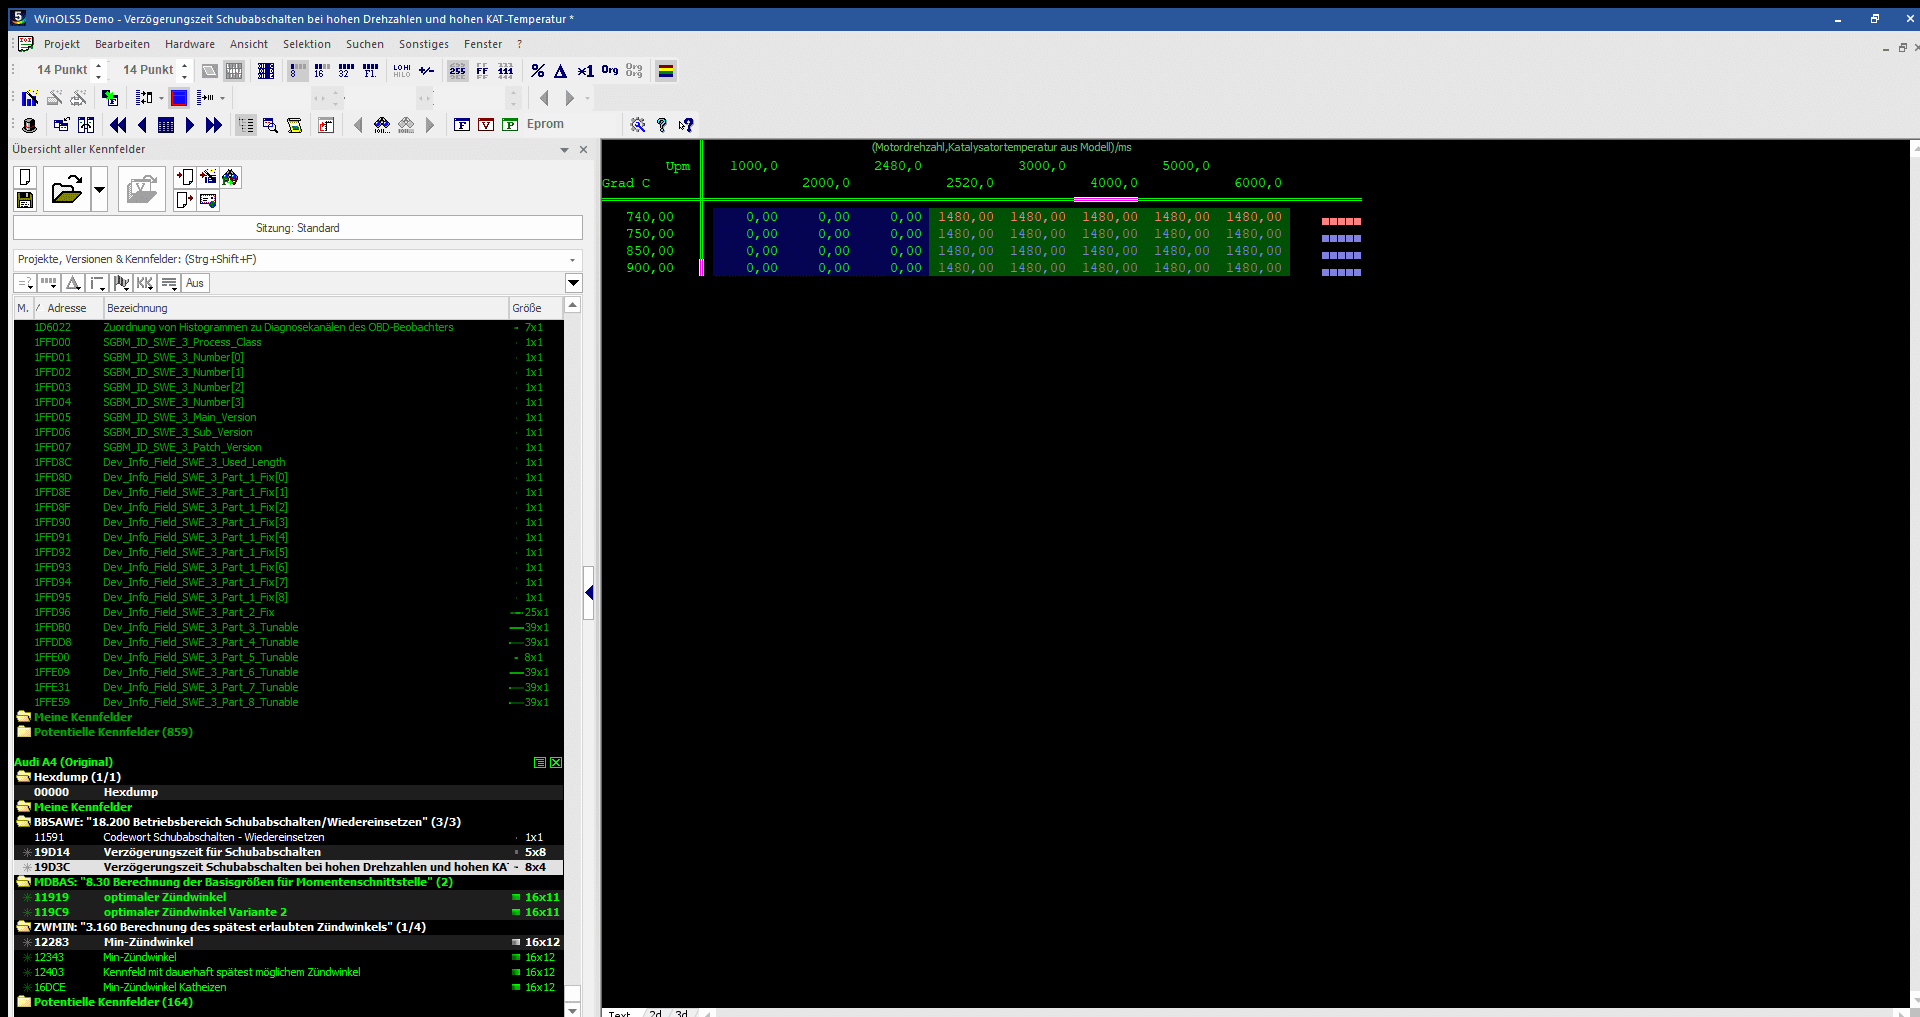The image size is (1920, 1017).
Task: Click the Sitzung: Standard button
Action: tap(297, 228)
